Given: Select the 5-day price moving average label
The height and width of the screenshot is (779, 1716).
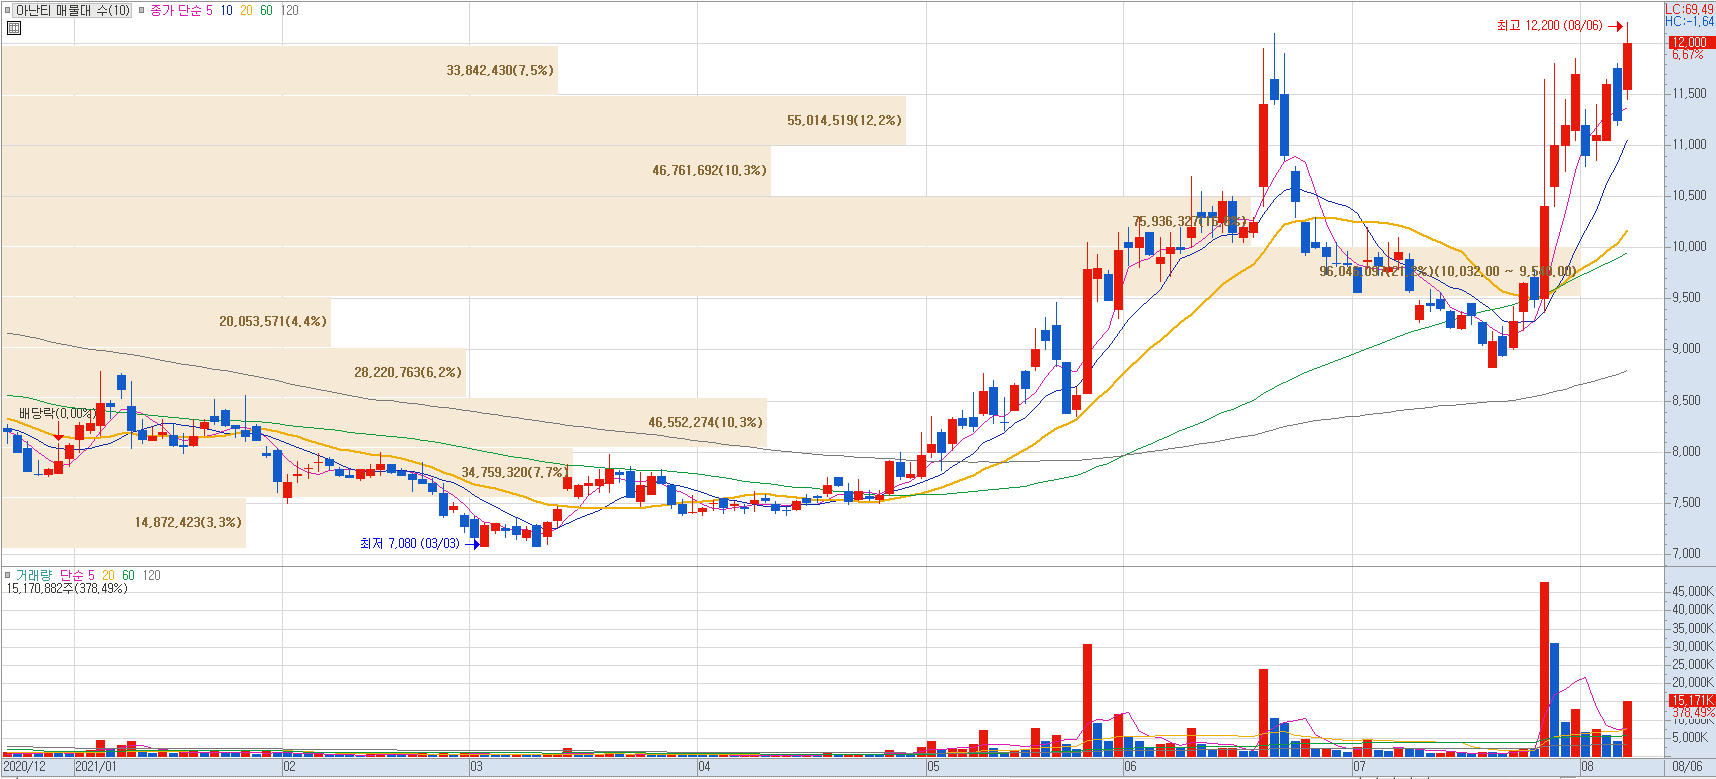Looking at the screenshot, I should pos(209,11).
